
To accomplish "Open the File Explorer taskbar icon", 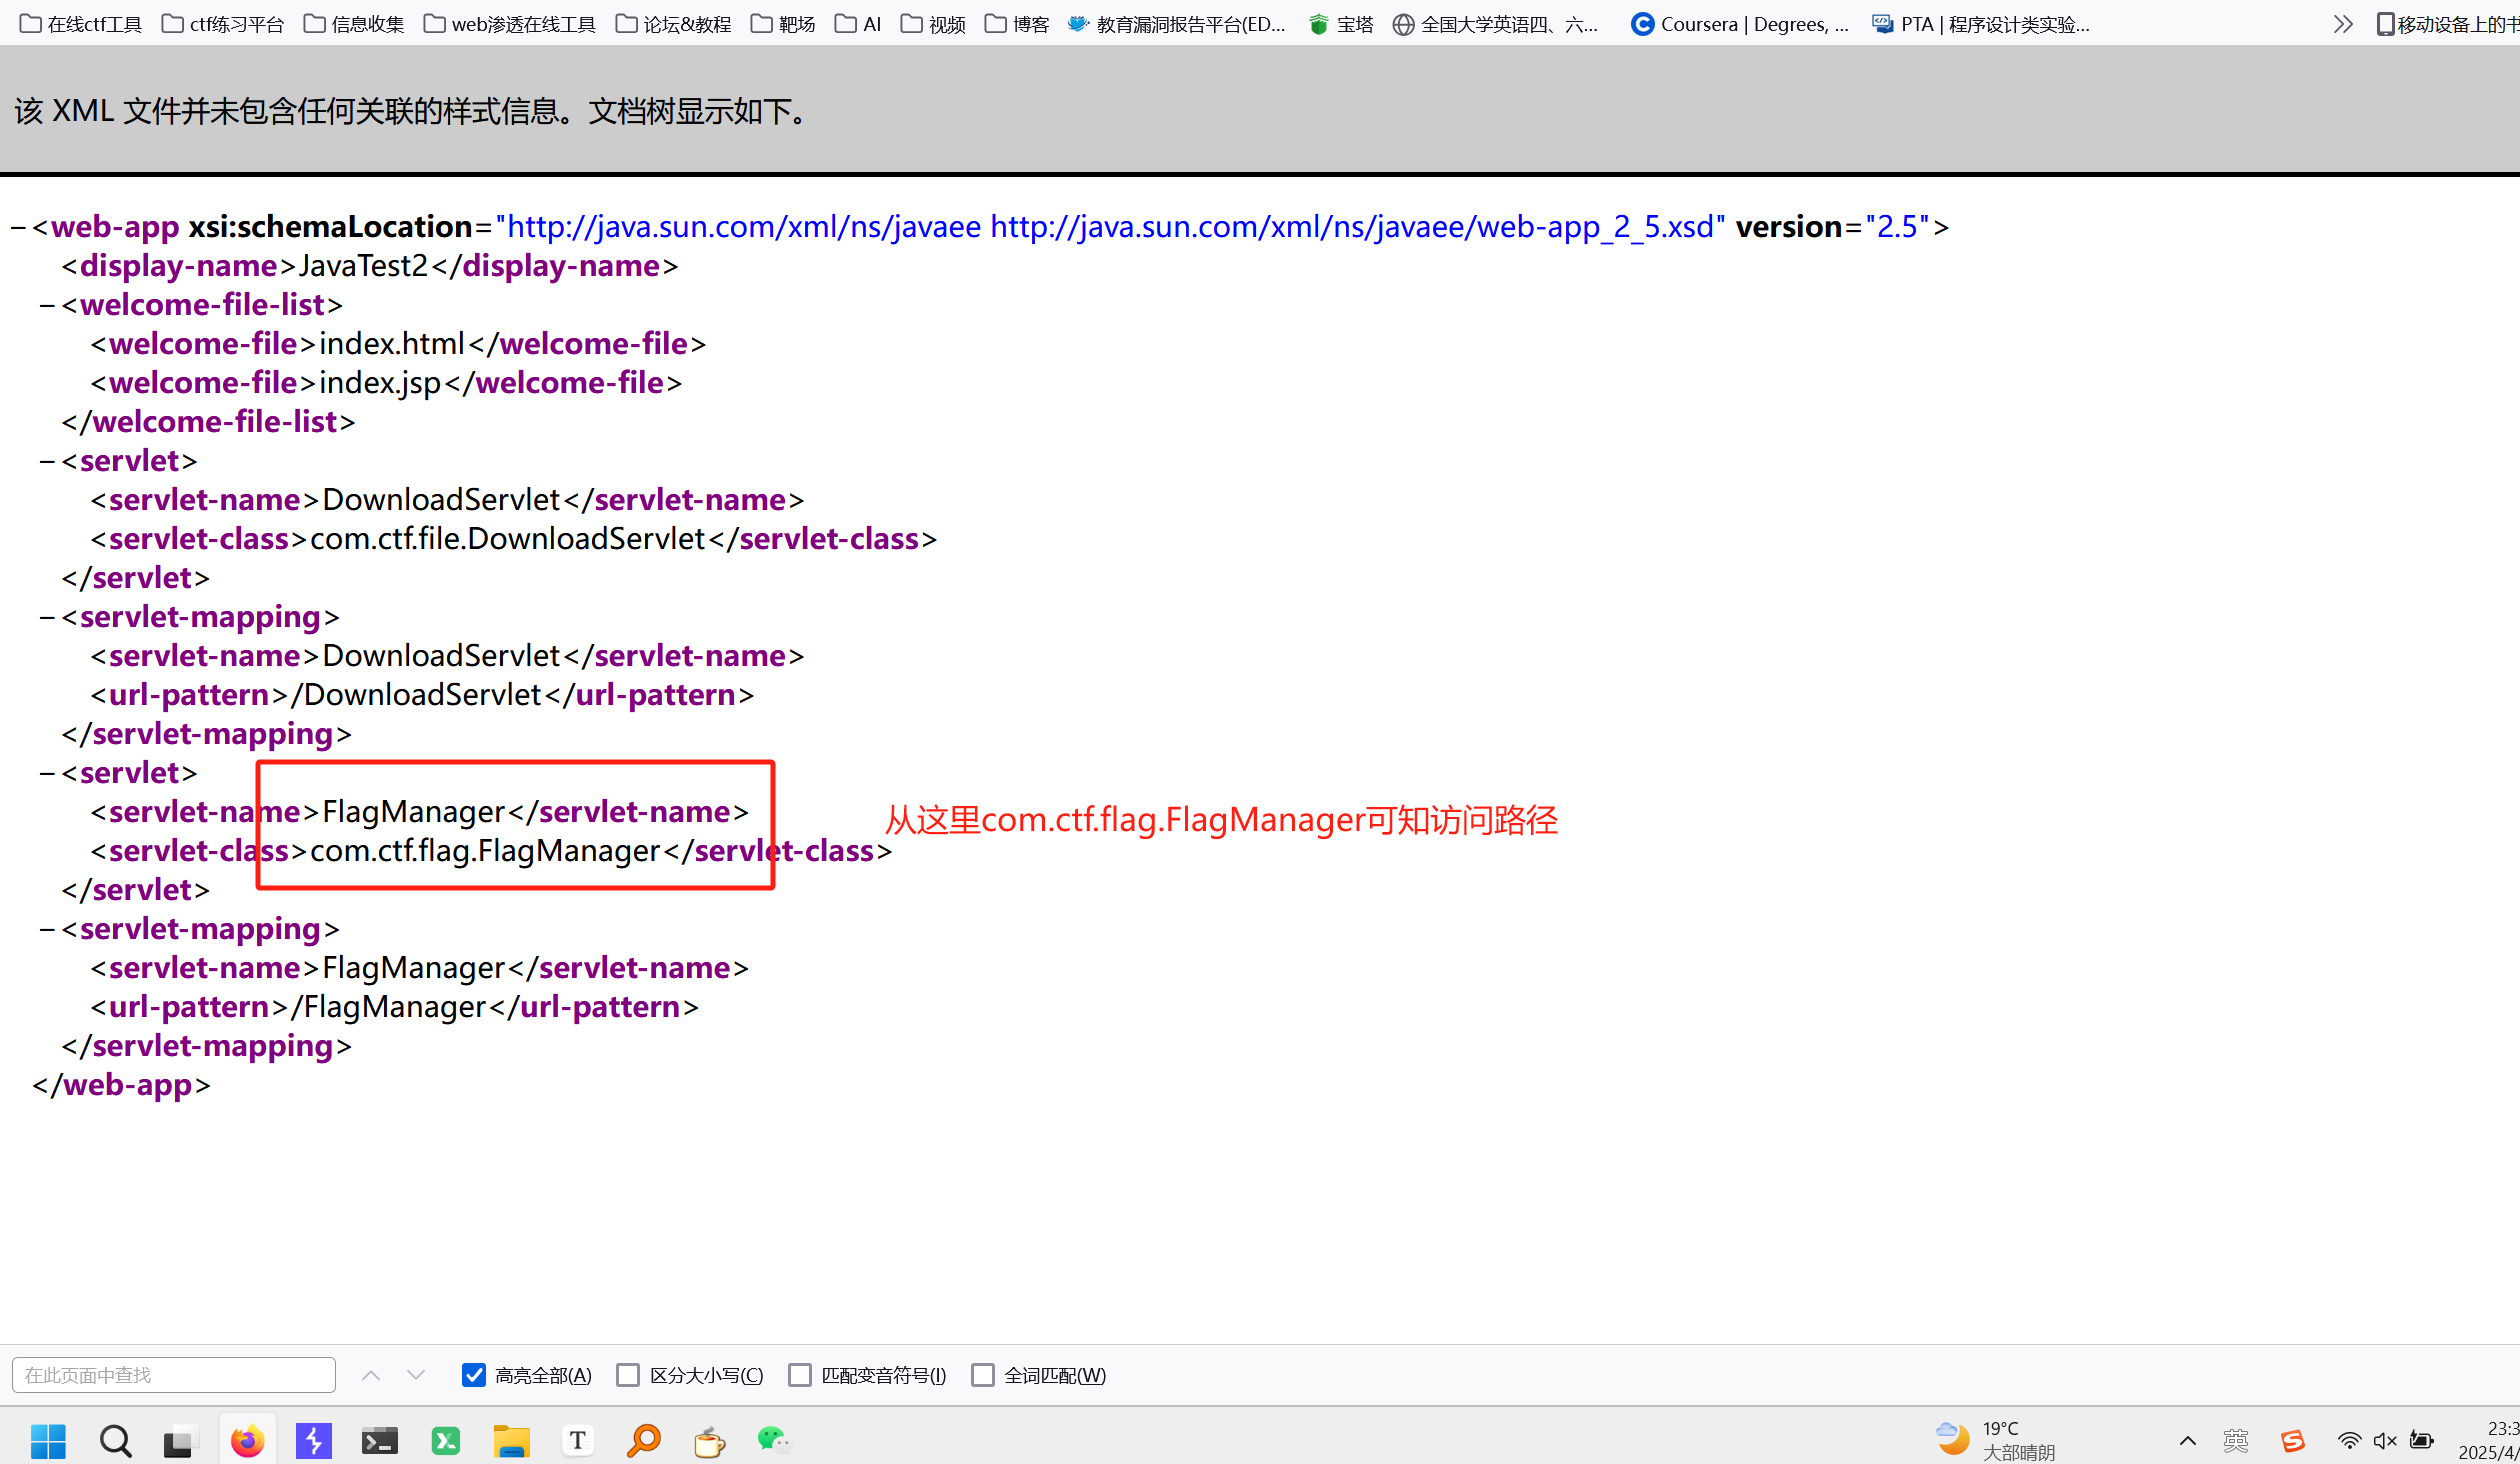I will [x=511, y=1441].
